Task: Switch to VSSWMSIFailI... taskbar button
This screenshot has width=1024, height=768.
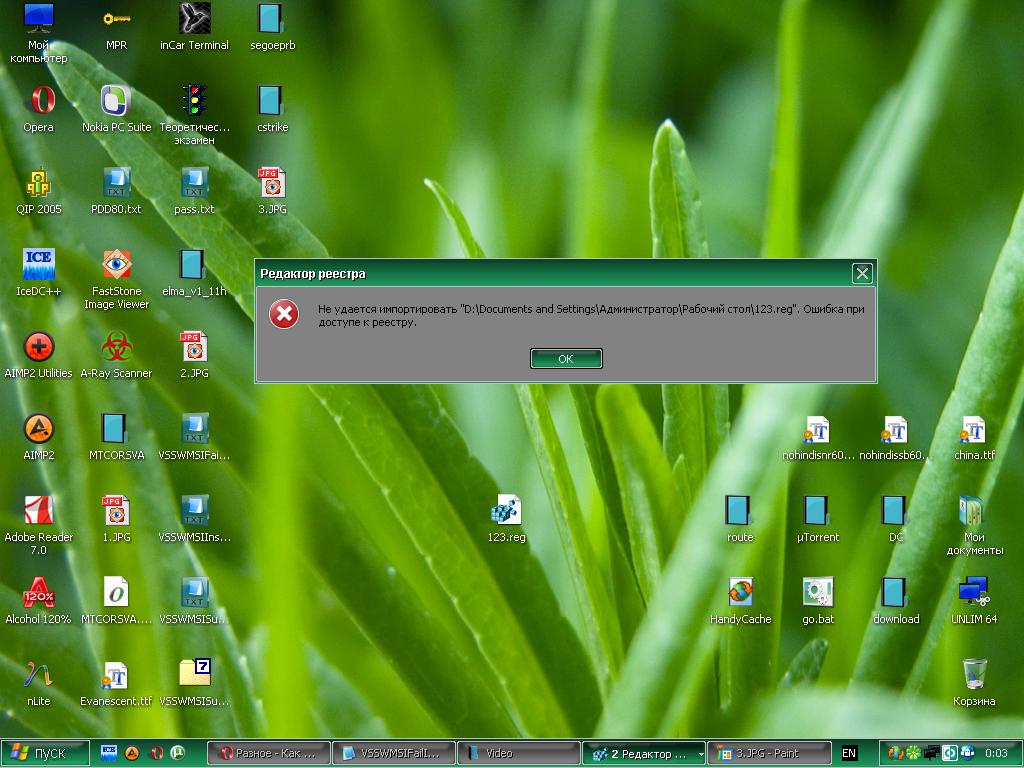Action: click(394, 753)
